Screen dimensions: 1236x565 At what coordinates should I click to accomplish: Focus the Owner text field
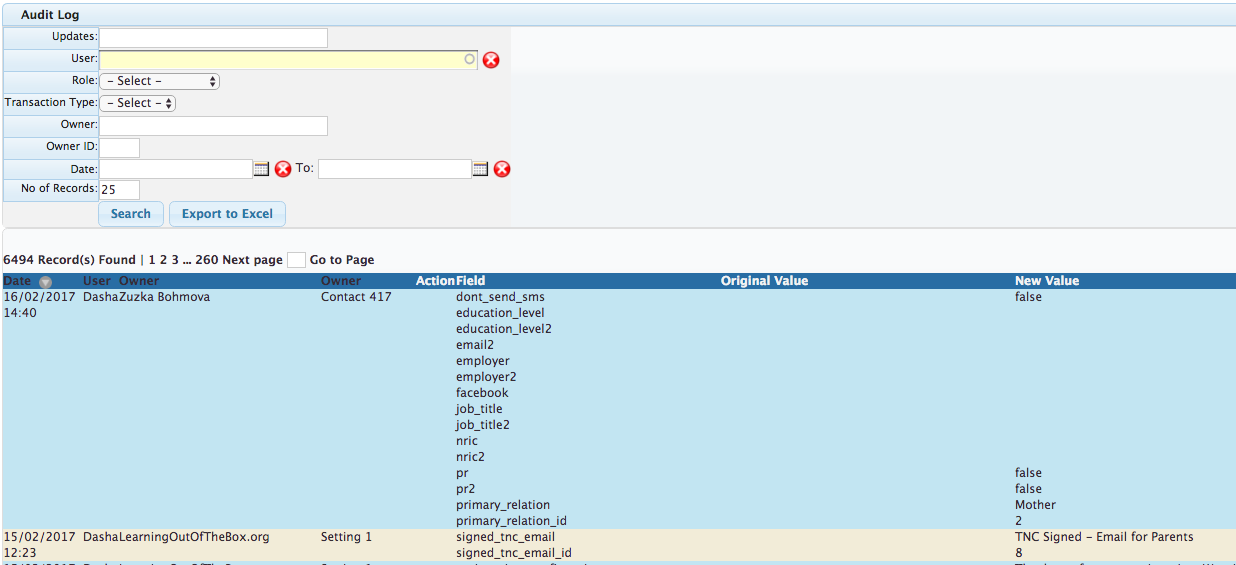click(213, 126)
